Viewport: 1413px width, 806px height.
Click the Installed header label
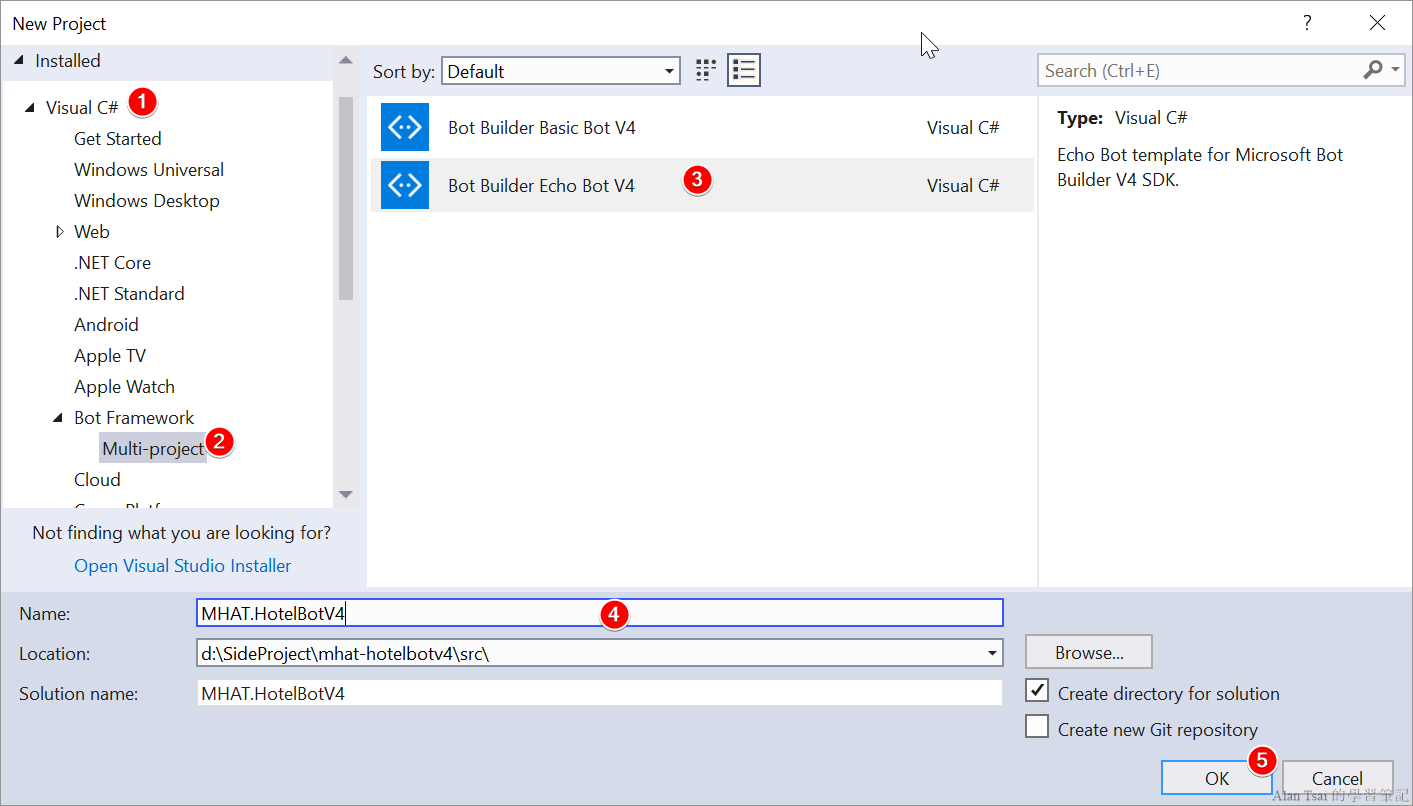click(x=68, y=61)
